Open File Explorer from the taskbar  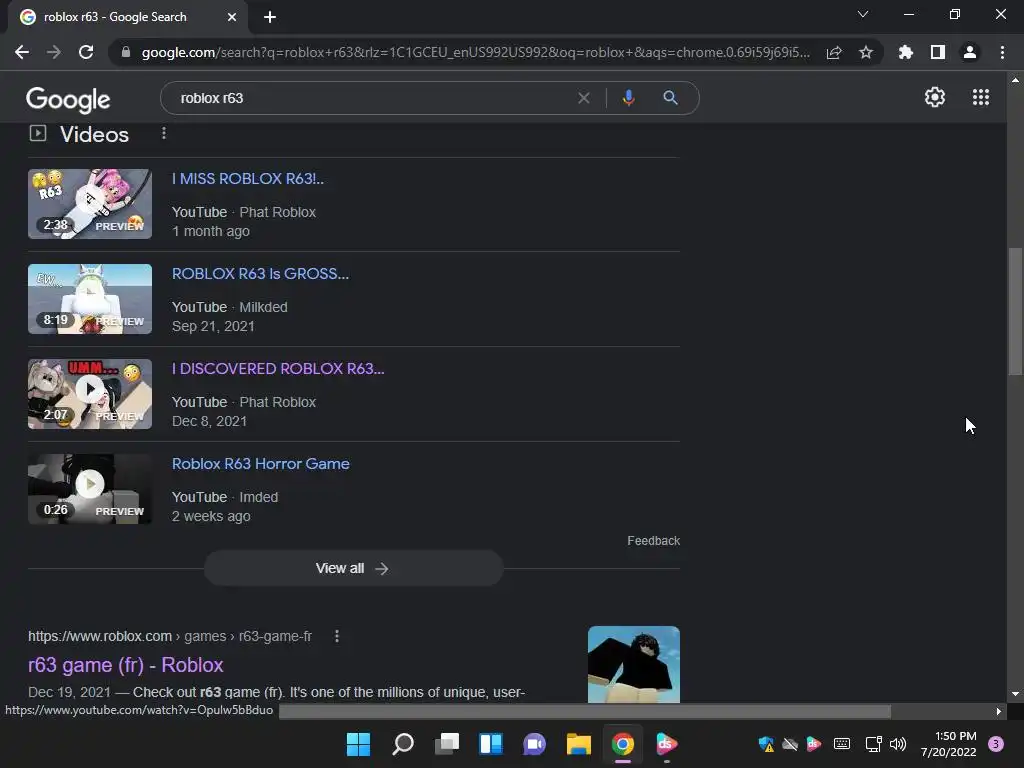[x=579, y=744]
